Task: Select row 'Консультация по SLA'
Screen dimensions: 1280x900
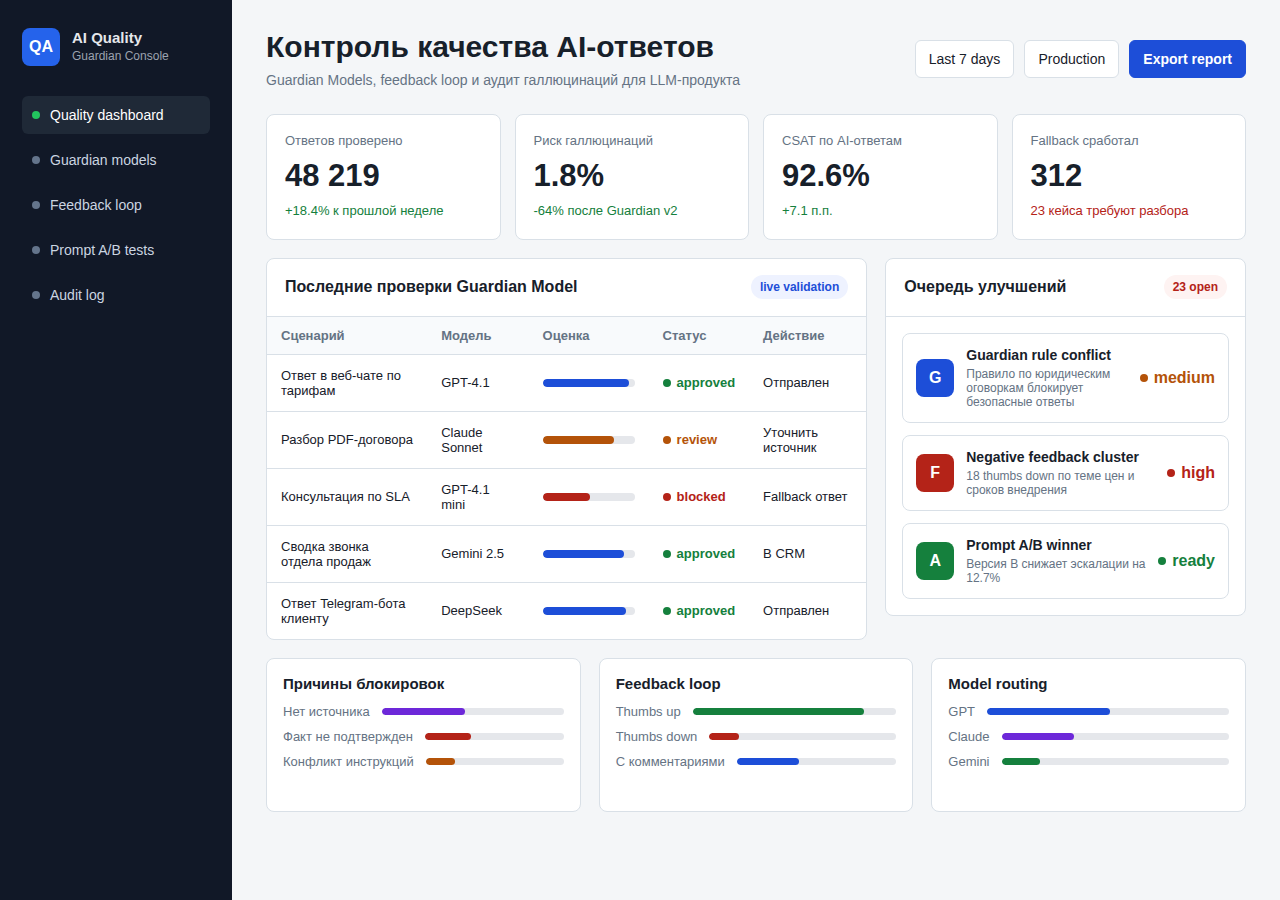Action: [566, 497]
